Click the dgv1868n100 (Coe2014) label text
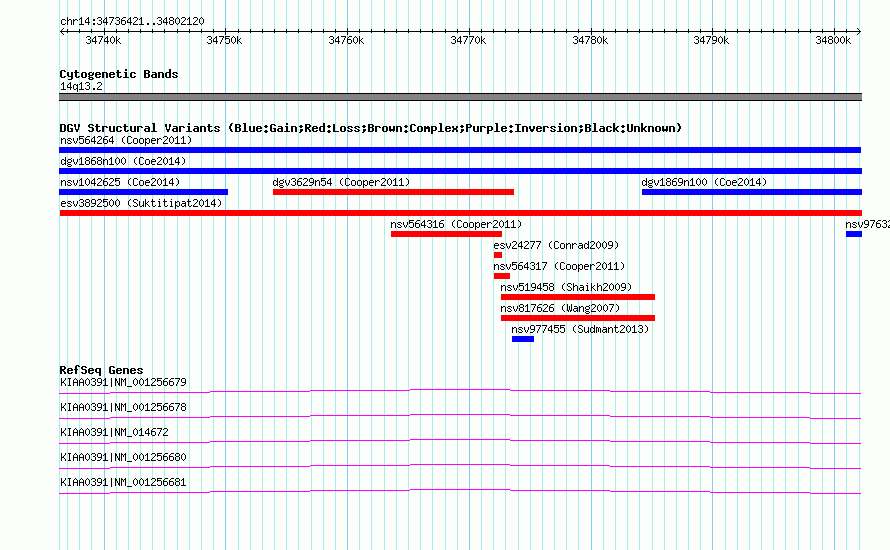 click(123, 161)
